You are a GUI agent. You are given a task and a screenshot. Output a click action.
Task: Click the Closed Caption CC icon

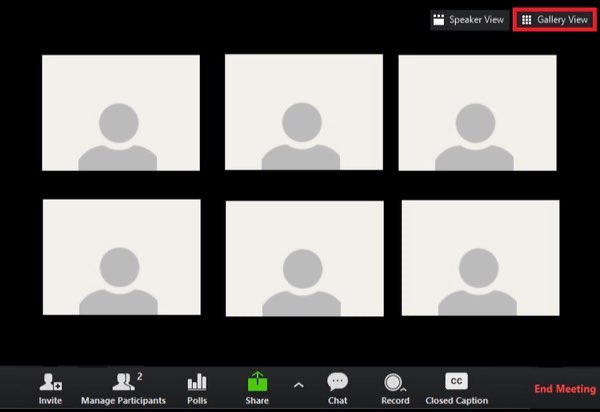point(456,381)
